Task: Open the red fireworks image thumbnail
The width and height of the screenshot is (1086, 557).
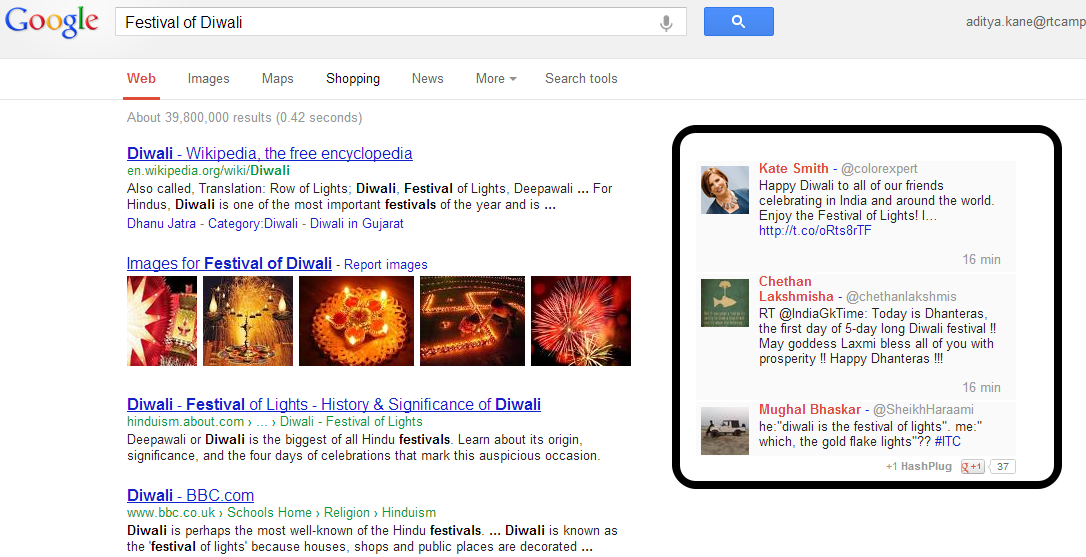Action: point(581,321)
